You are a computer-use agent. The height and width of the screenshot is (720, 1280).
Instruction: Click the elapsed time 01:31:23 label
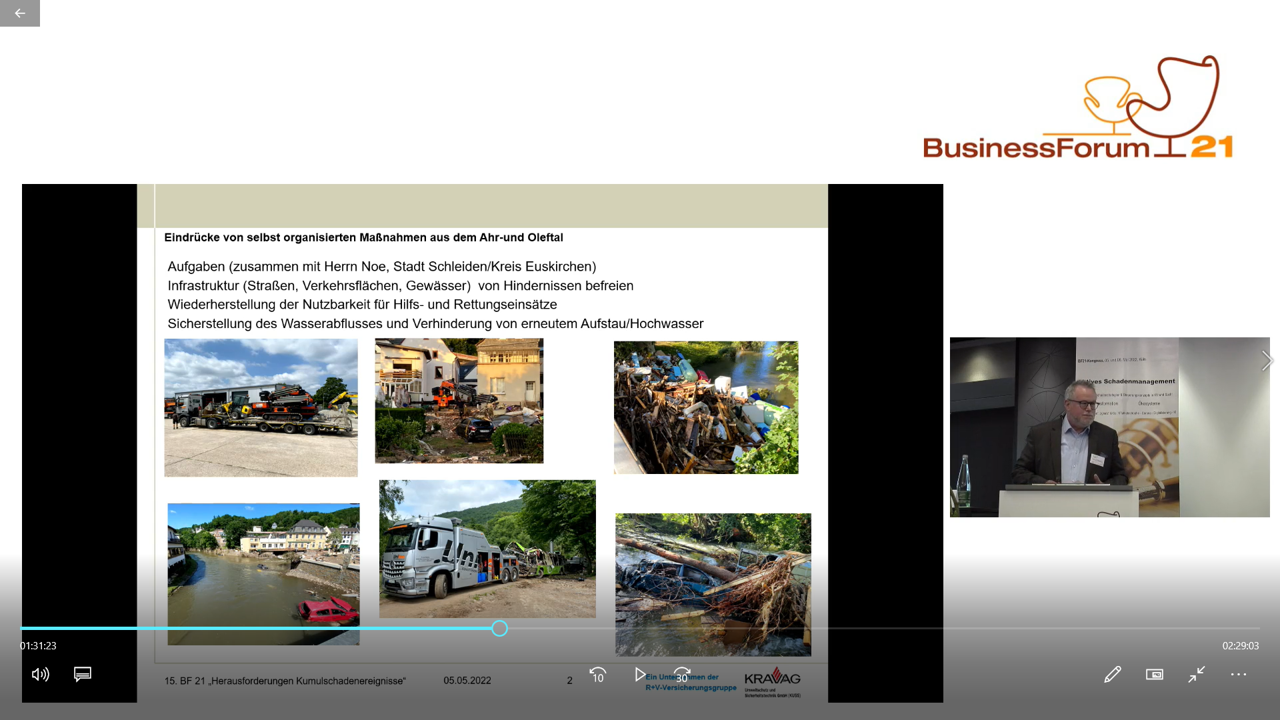tap(38, 646)
